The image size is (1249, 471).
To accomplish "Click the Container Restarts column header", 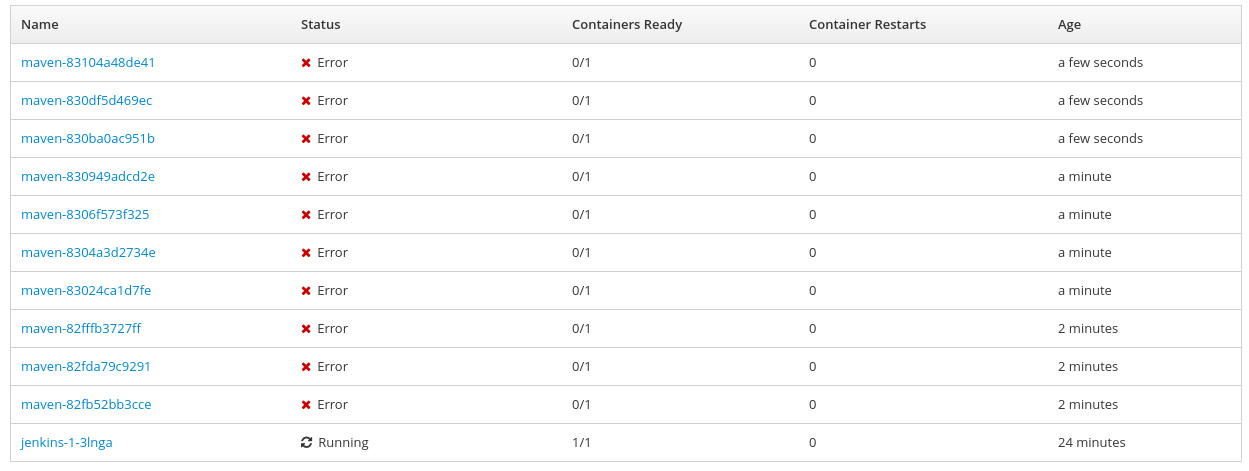I will 867,24.
